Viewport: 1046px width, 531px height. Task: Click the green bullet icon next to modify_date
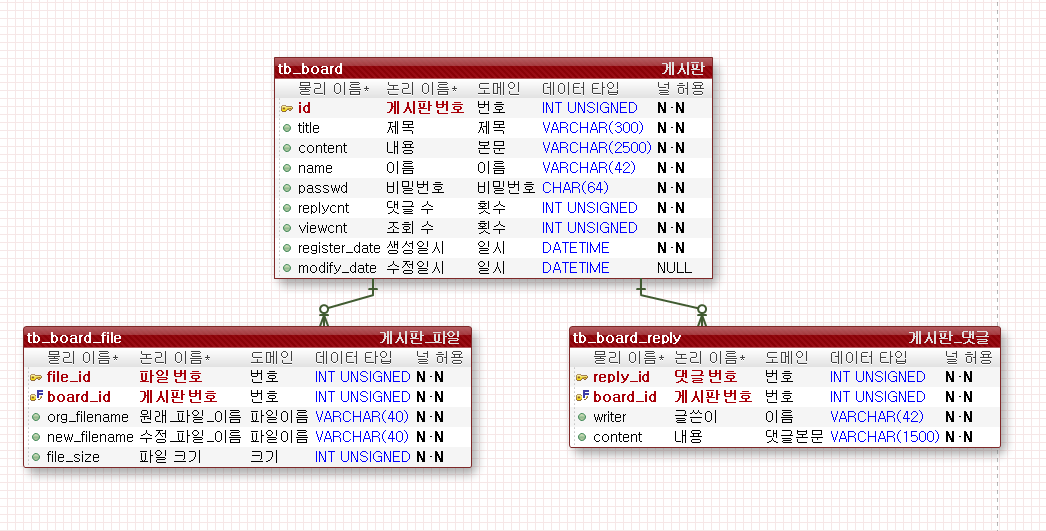coord(287,268)
